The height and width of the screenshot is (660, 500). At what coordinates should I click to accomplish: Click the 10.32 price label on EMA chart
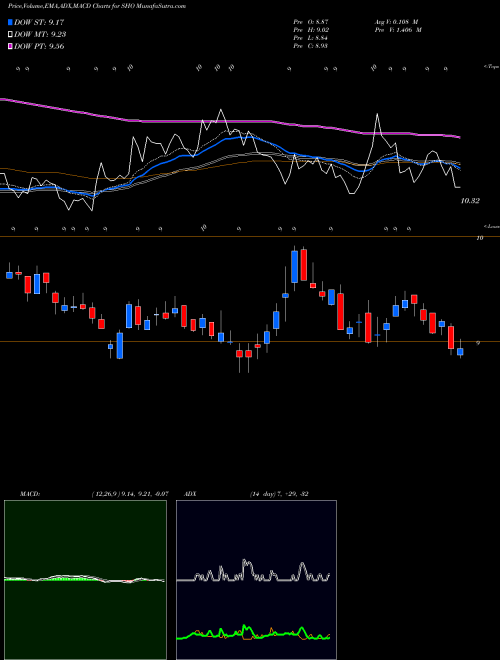470,201
